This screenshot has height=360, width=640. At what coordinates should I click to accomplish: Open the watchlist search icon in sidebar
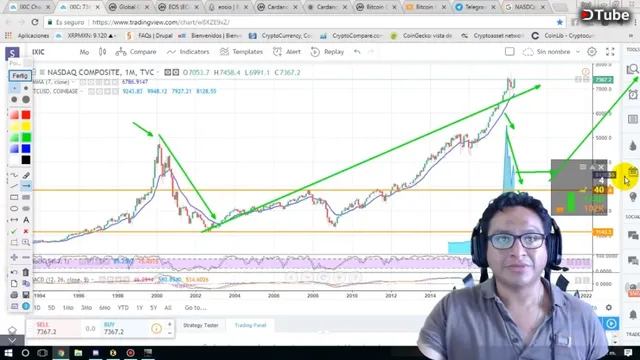(632, 69)
